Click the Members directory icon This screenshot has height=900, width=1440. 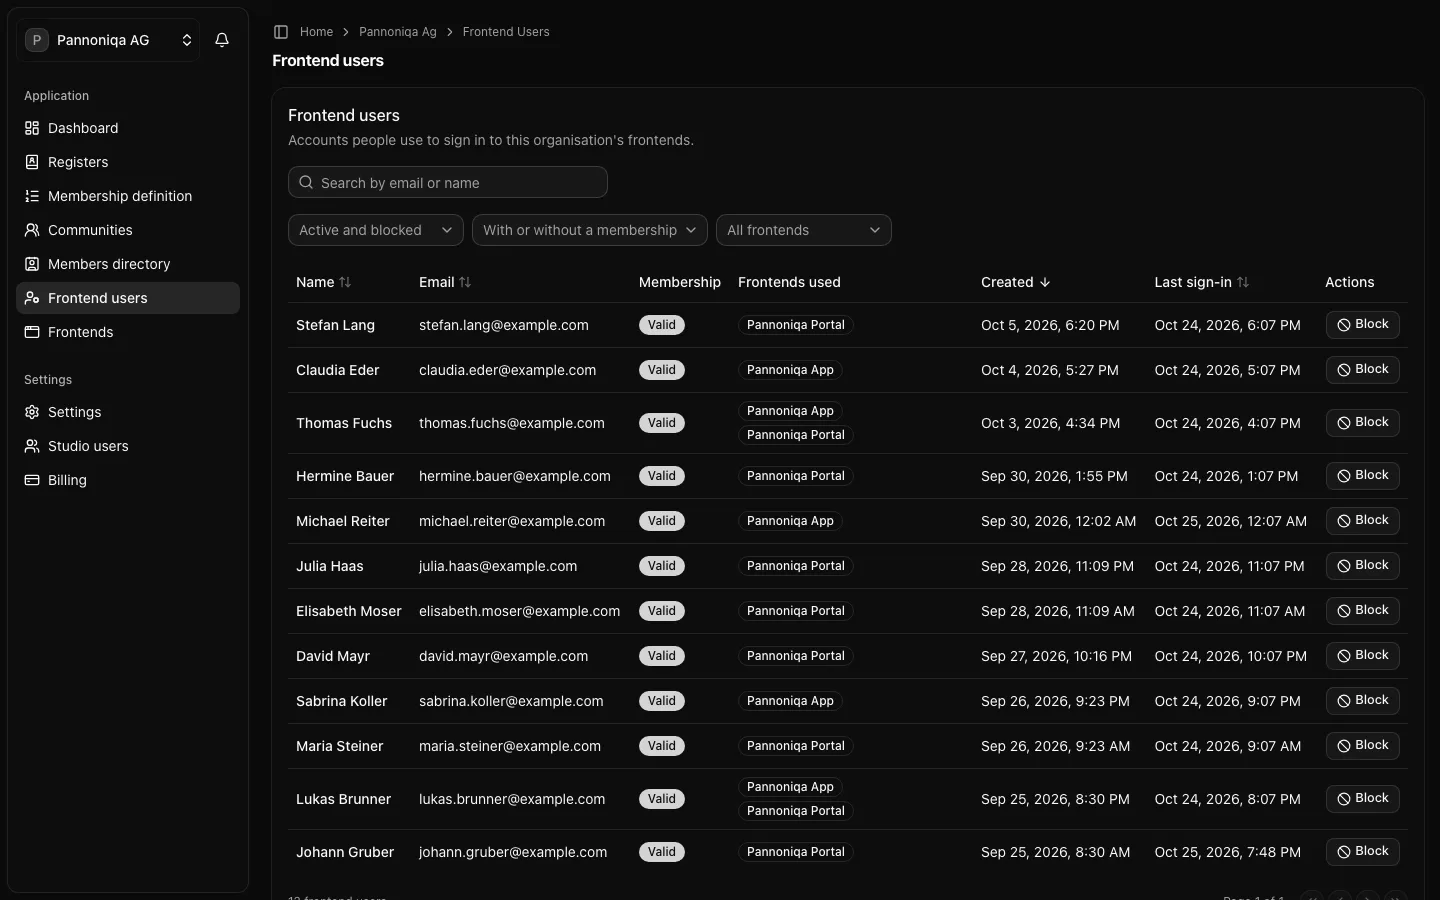[x=32, y=264]
